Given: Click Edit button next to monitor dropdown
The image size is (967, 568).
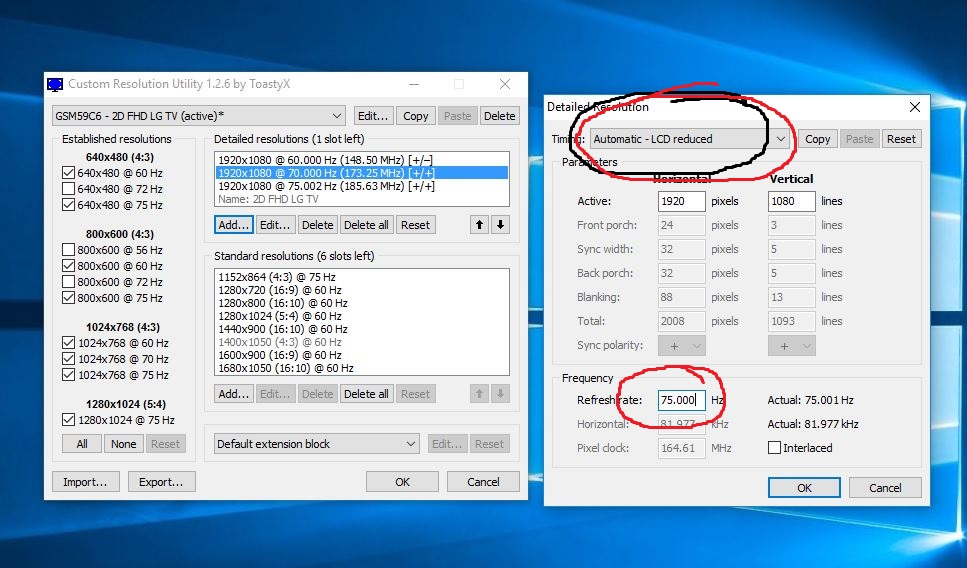Looking at the screenshot, I should click(x=373, y=116).
